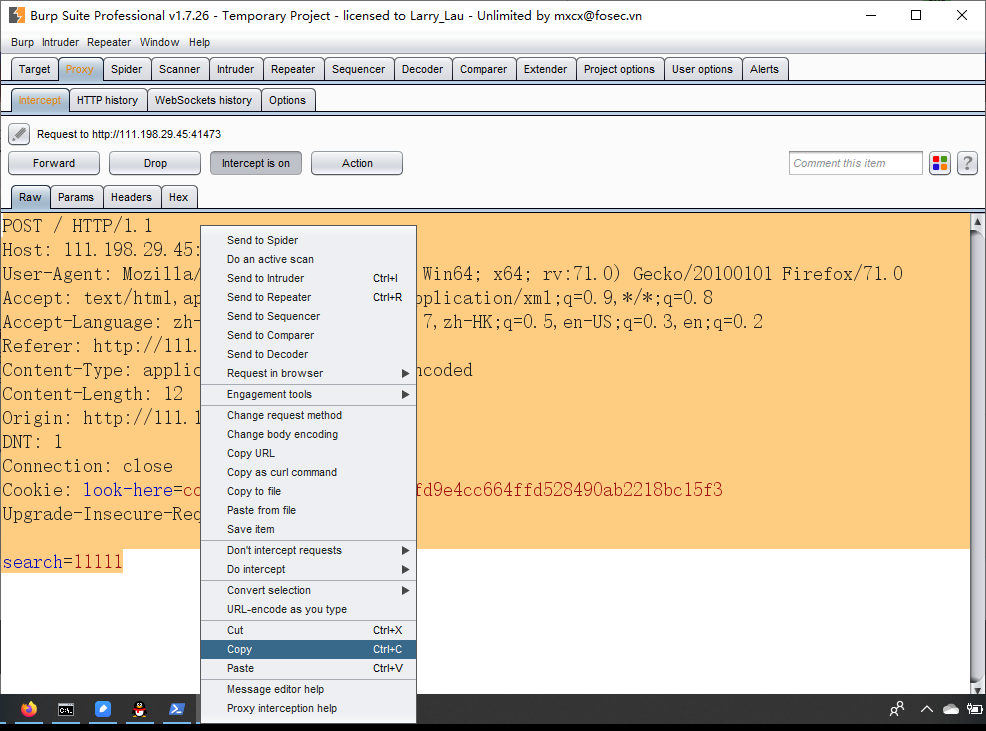986x731 pixels.
Task: Open the Intruder tab
Action: click(236, 69)
